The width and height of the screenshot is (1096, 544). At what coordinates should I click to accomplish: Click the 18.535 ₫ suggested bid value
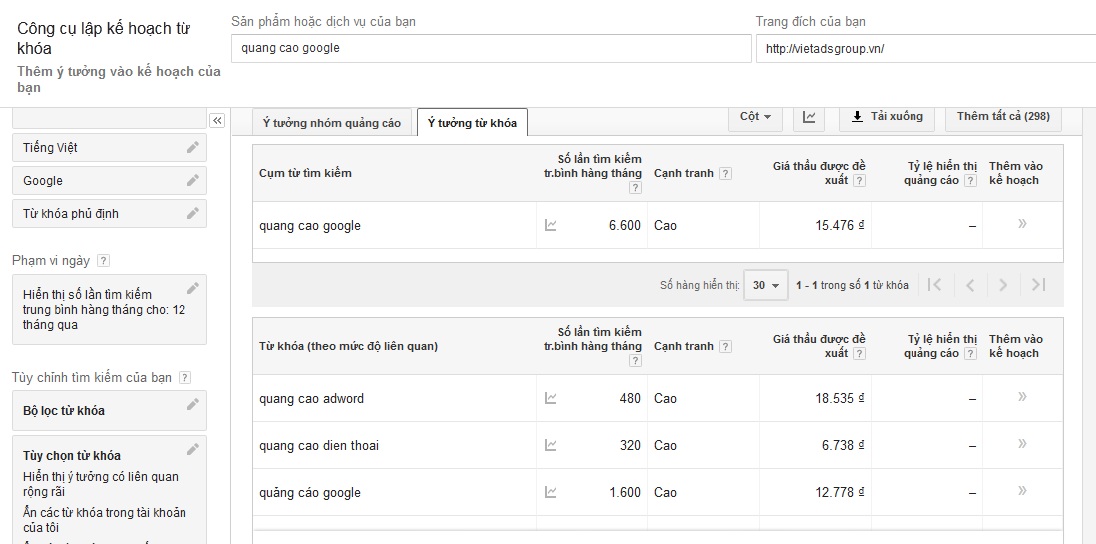pos(840,398)
